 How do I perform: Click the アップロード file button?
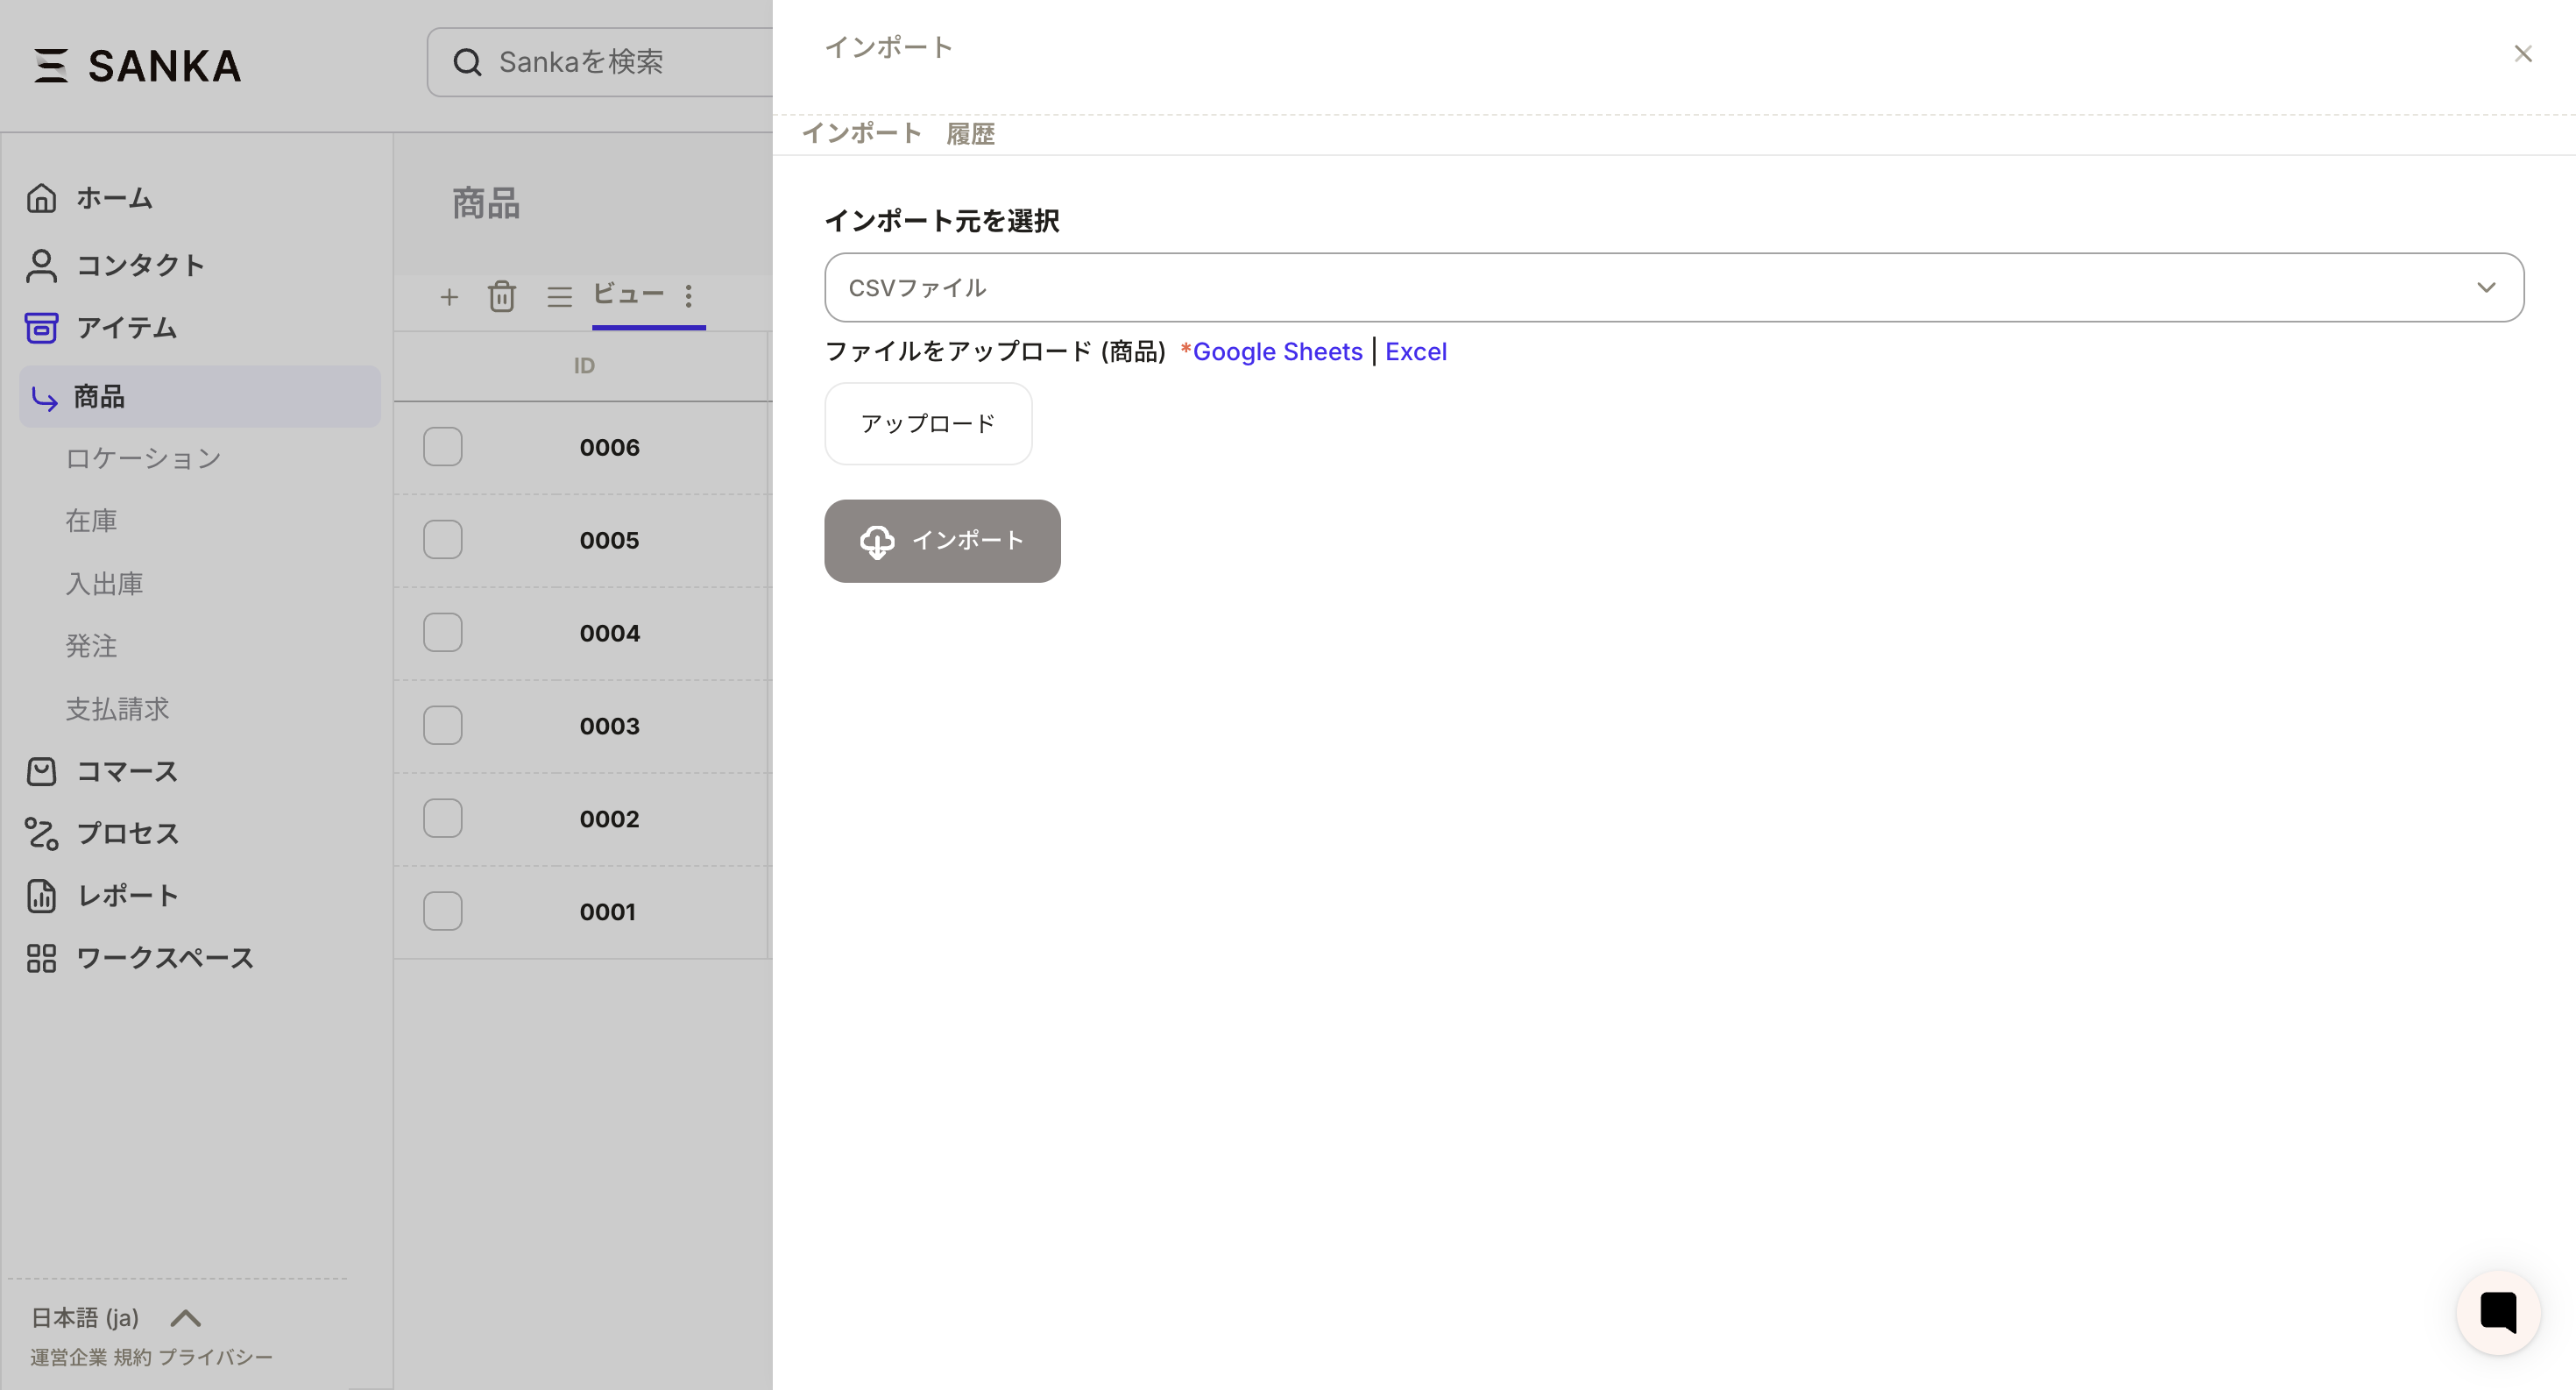[x=927, y=424]
